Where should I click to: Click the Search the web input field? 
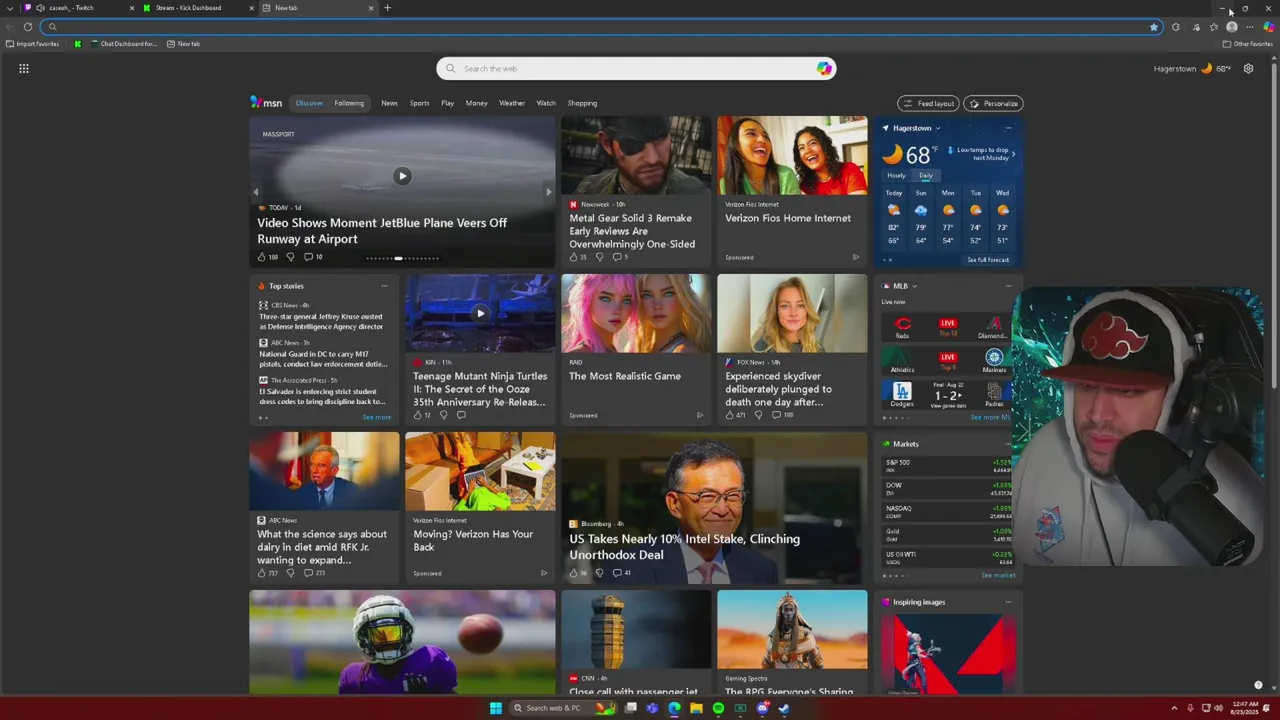coord(636,68)
